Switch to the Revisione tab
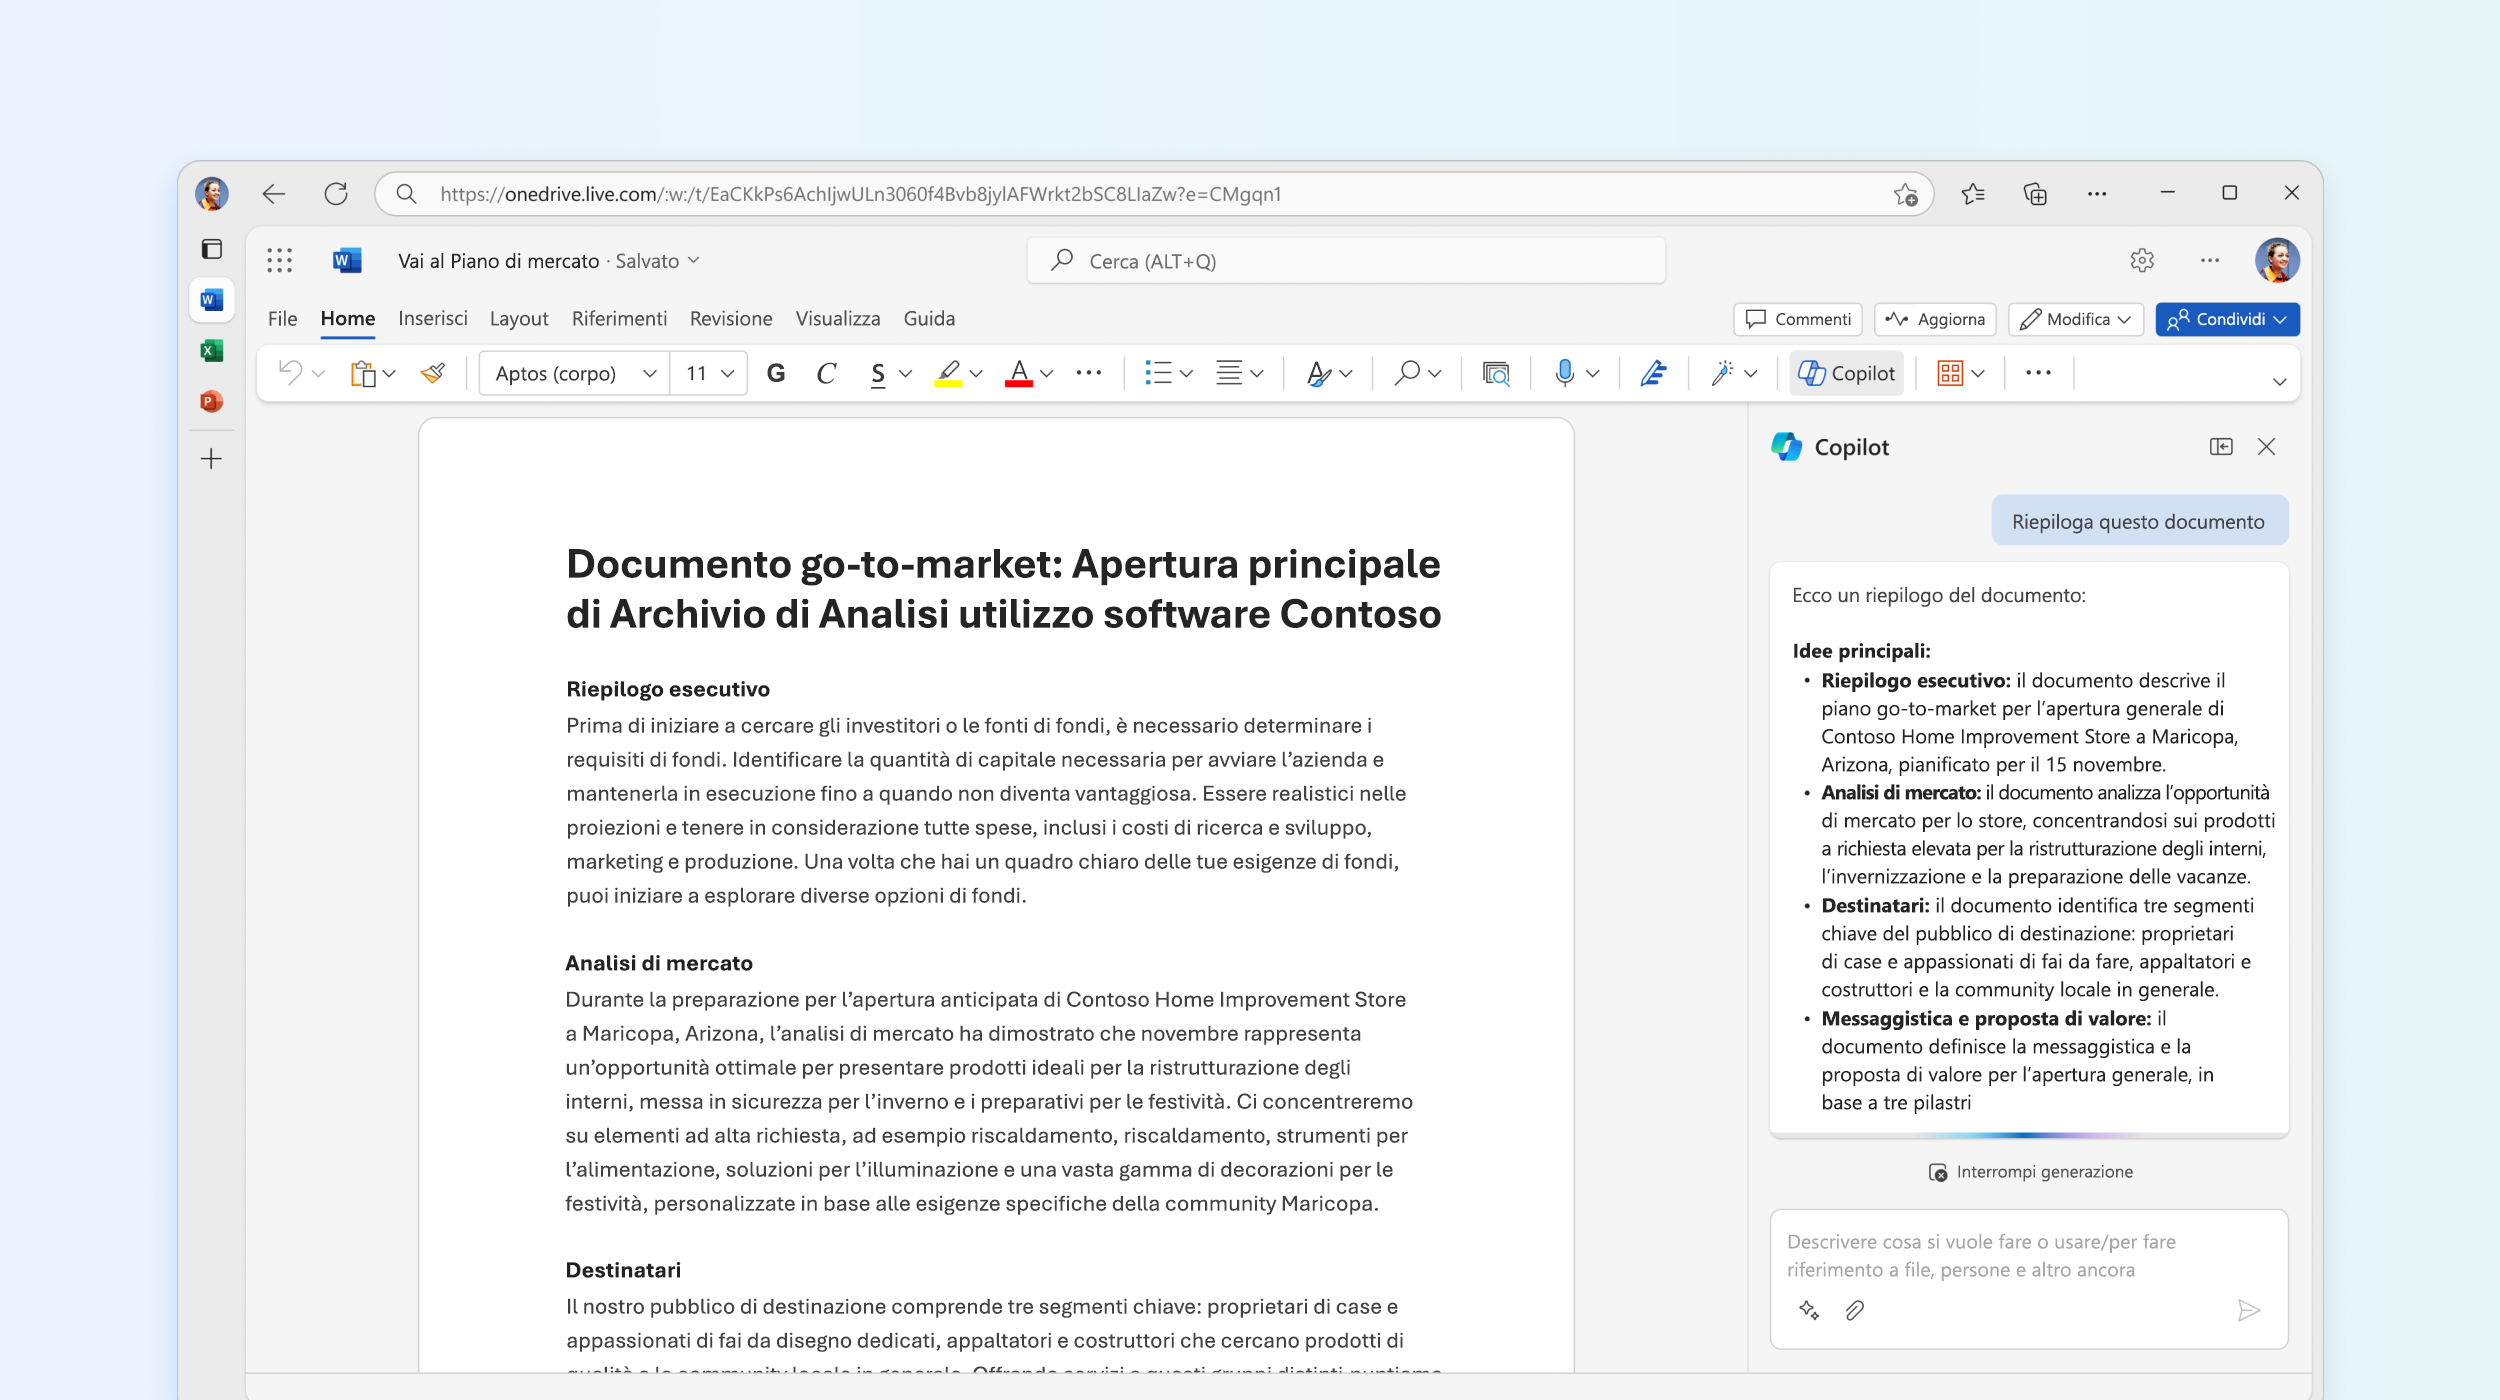Viewport: 2500px width, 1400px height. [x=730, y=318]
